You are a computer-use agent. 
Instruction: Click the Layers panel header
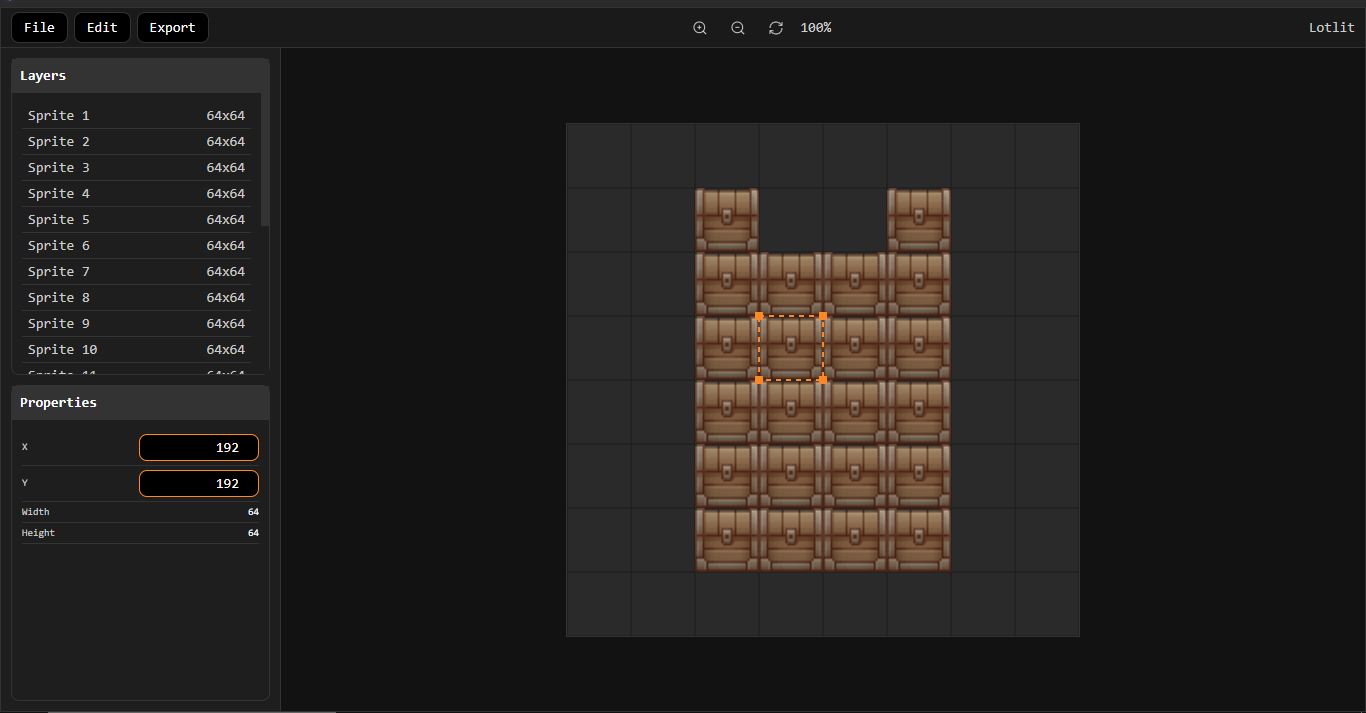(x=43, y=75)
